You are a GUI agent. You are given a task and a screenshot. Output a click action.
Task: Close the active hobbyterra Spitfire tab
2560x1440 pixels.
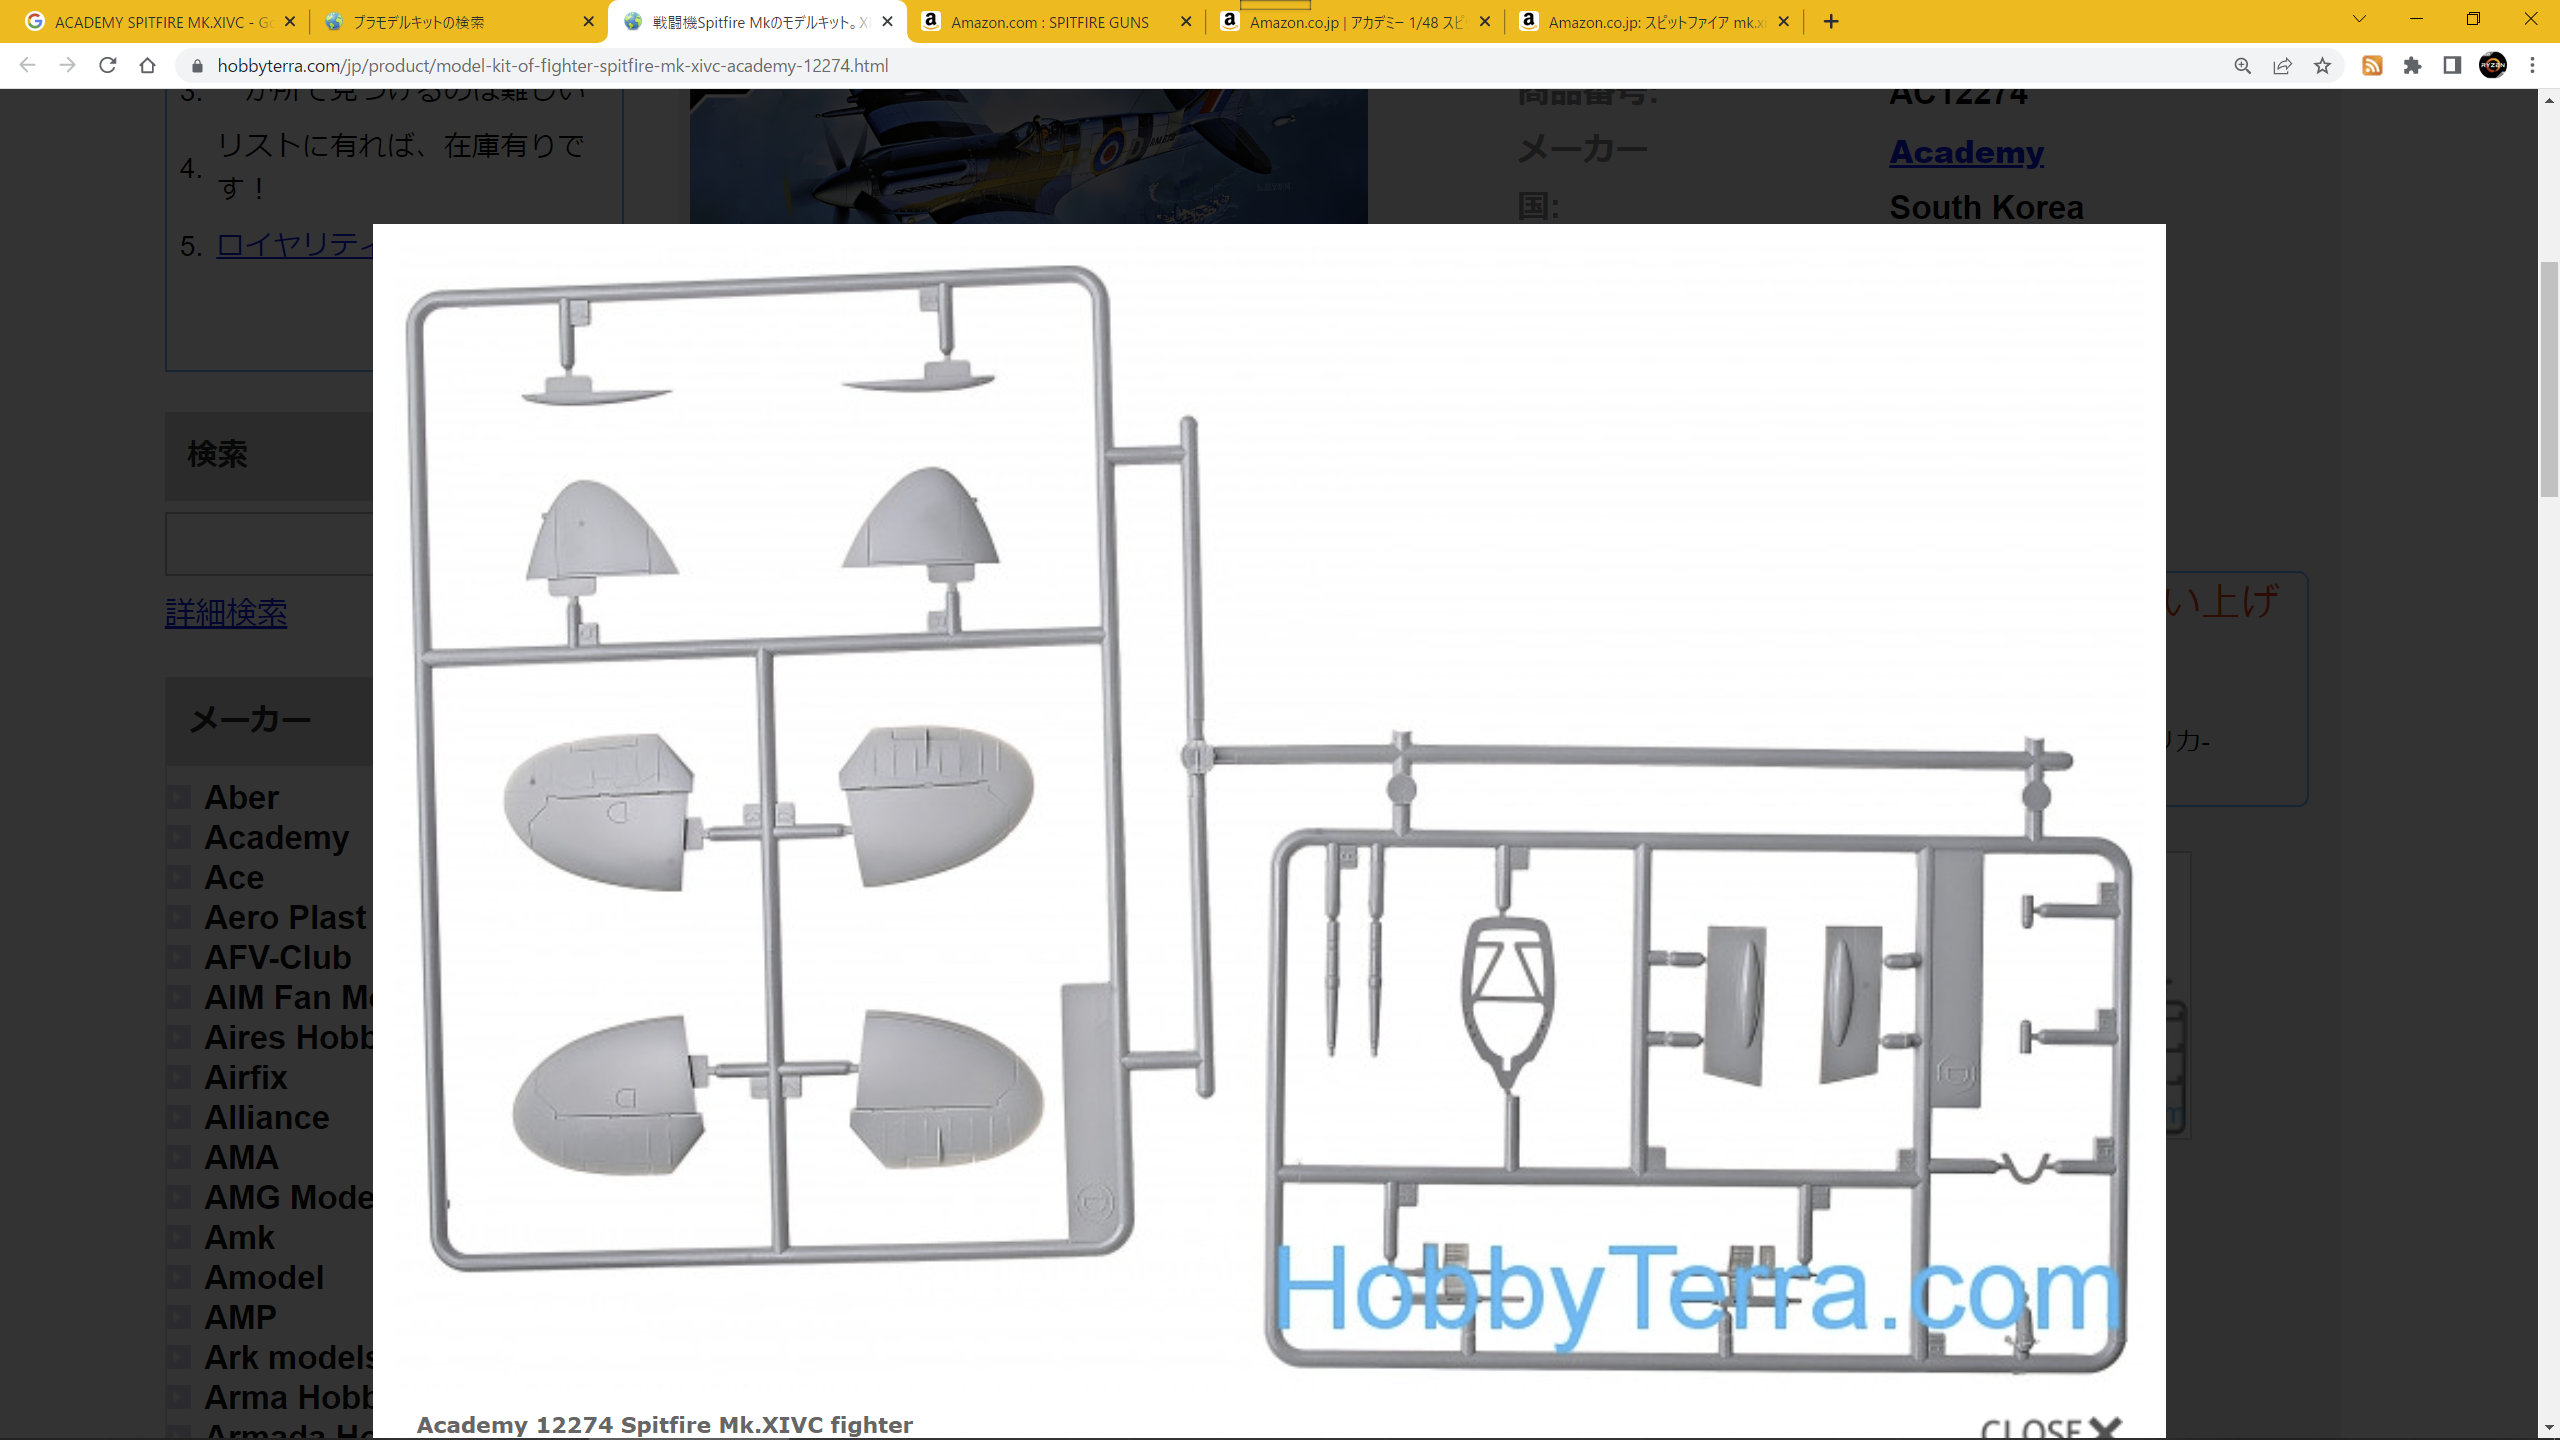[887, 21]
